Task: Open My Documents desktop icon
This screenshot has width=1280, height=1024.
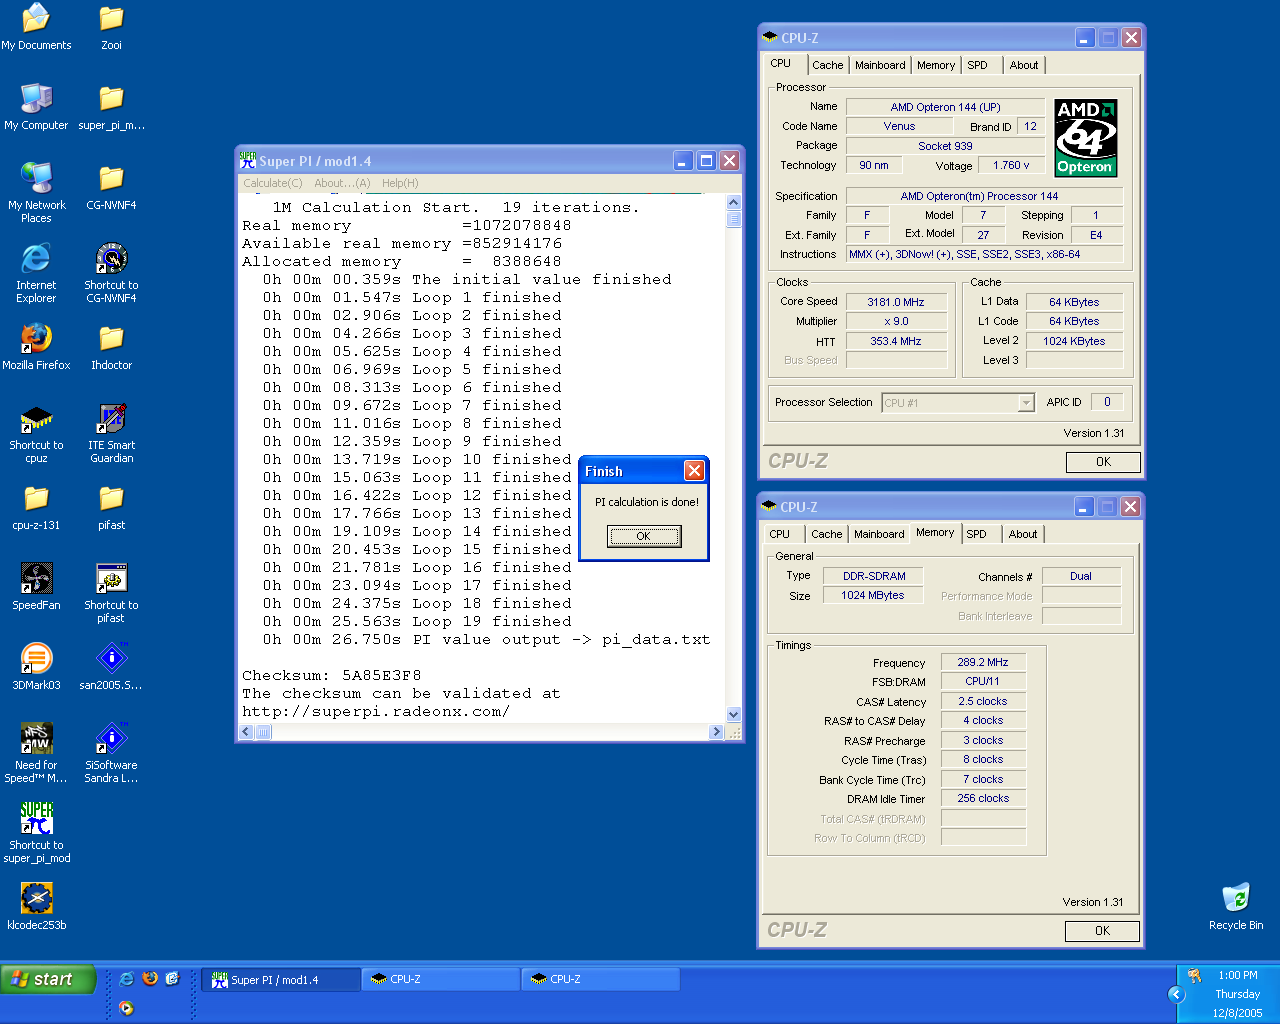Action: point(36,26)
